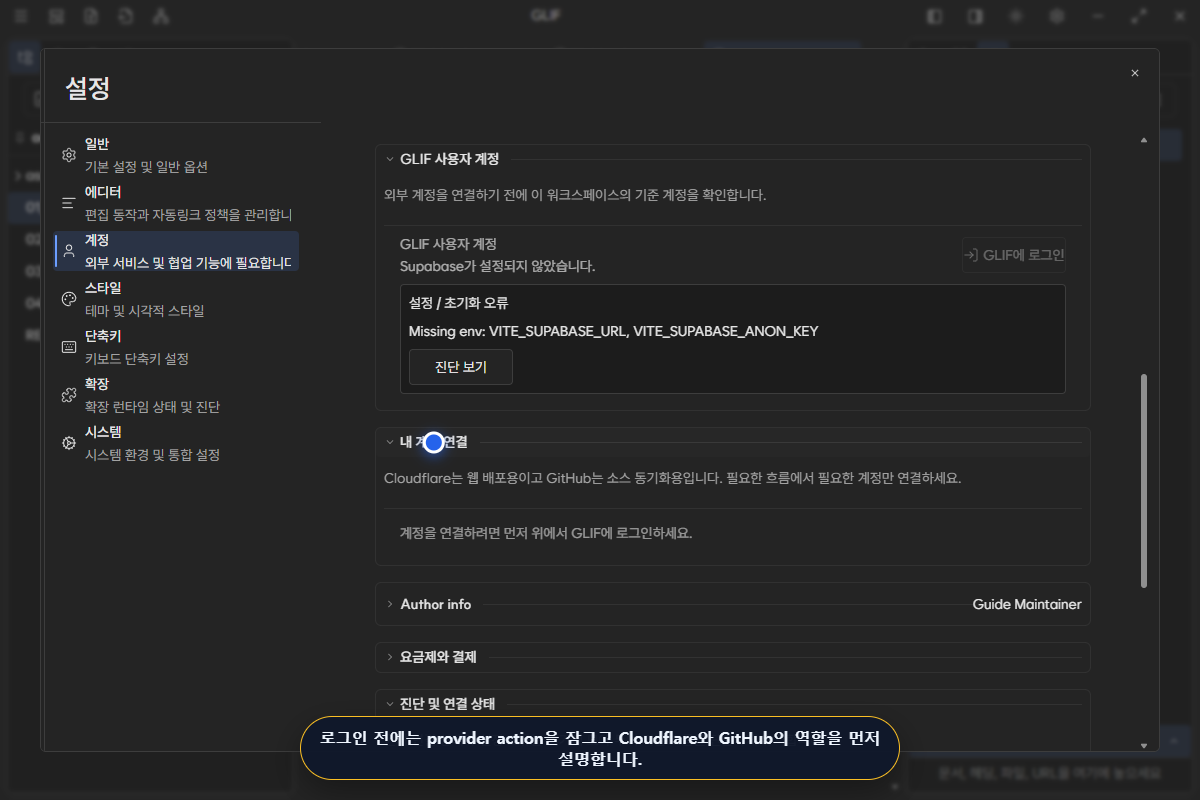Image resolution: width=1200 pixels, height=800 pixels.
Task: Open hamburger menu in main GLIF window
Action: pyautogui.click(x=21, y=16)
